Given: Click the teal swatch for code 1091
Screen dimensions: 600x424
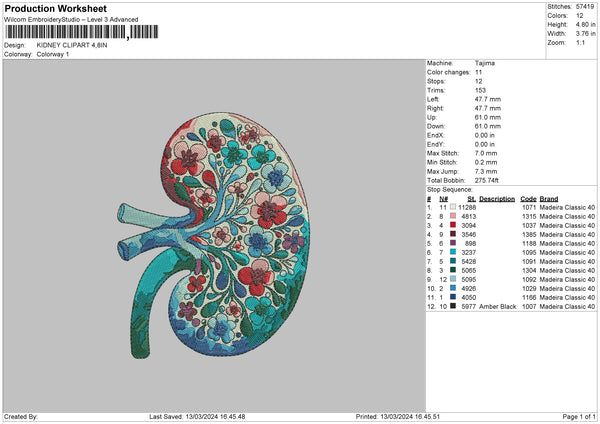Looking at the screenshot, I should point(453,261).
